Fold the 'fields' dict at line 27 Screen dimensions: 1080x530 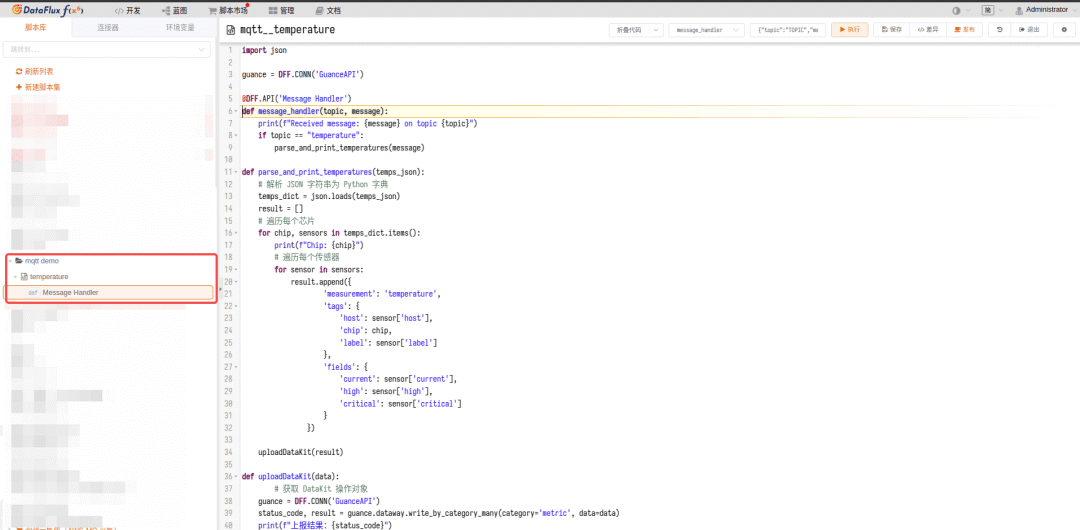coord(237,367)
